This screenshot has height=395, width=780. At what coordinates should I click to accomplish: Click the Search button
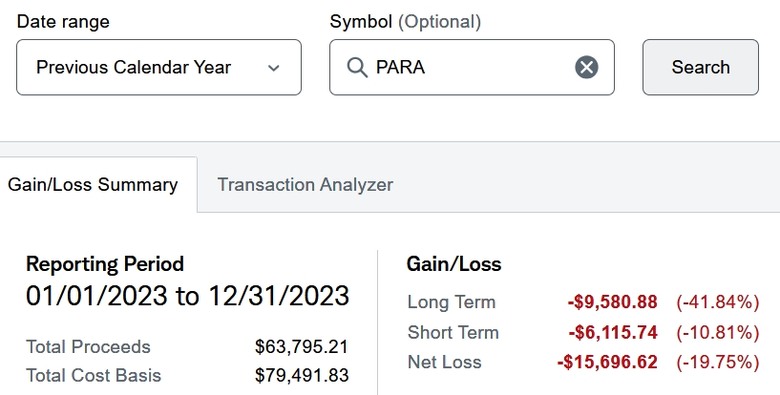coord(700,67)
